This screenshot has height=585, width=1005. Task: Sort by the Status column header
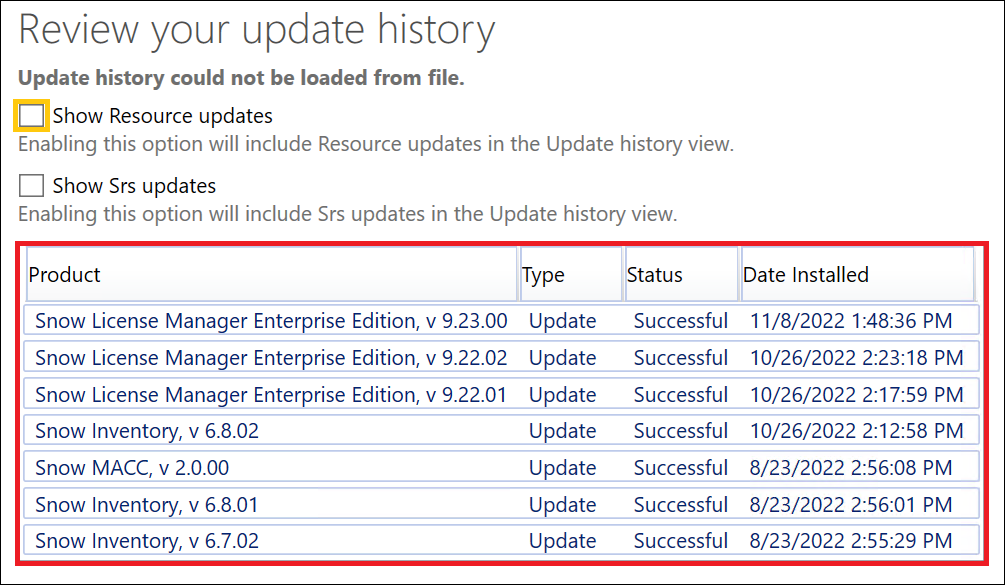pyautogui.click(x=681, y=275)
